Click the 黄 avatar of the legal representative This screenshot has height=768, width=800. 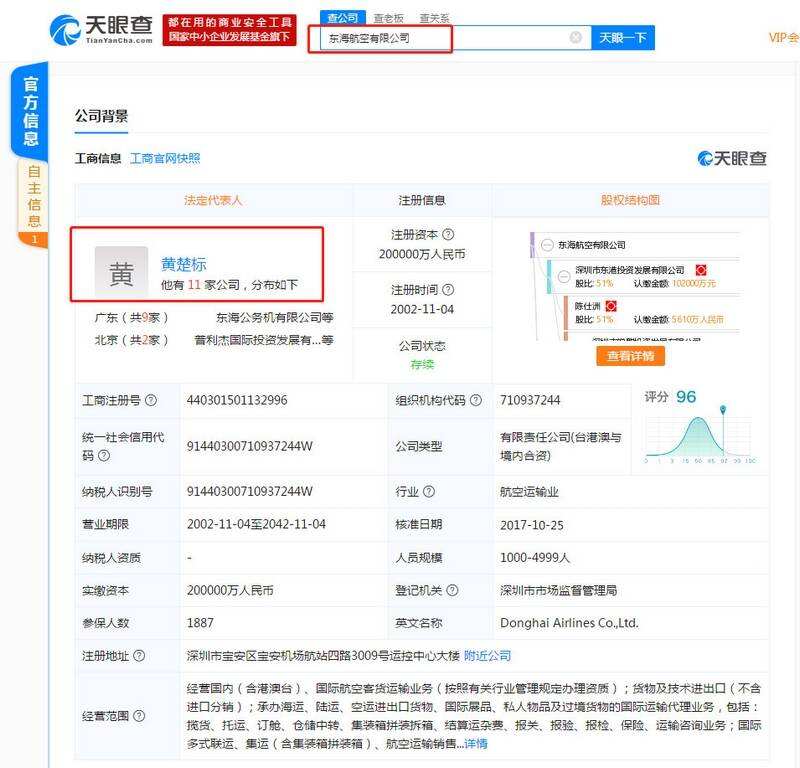121,273
